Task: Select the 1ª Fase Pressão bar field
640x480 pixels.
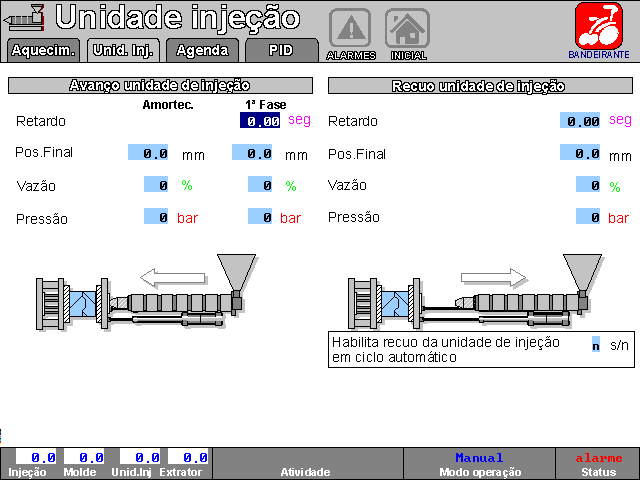Action: (x=260, y=217)
